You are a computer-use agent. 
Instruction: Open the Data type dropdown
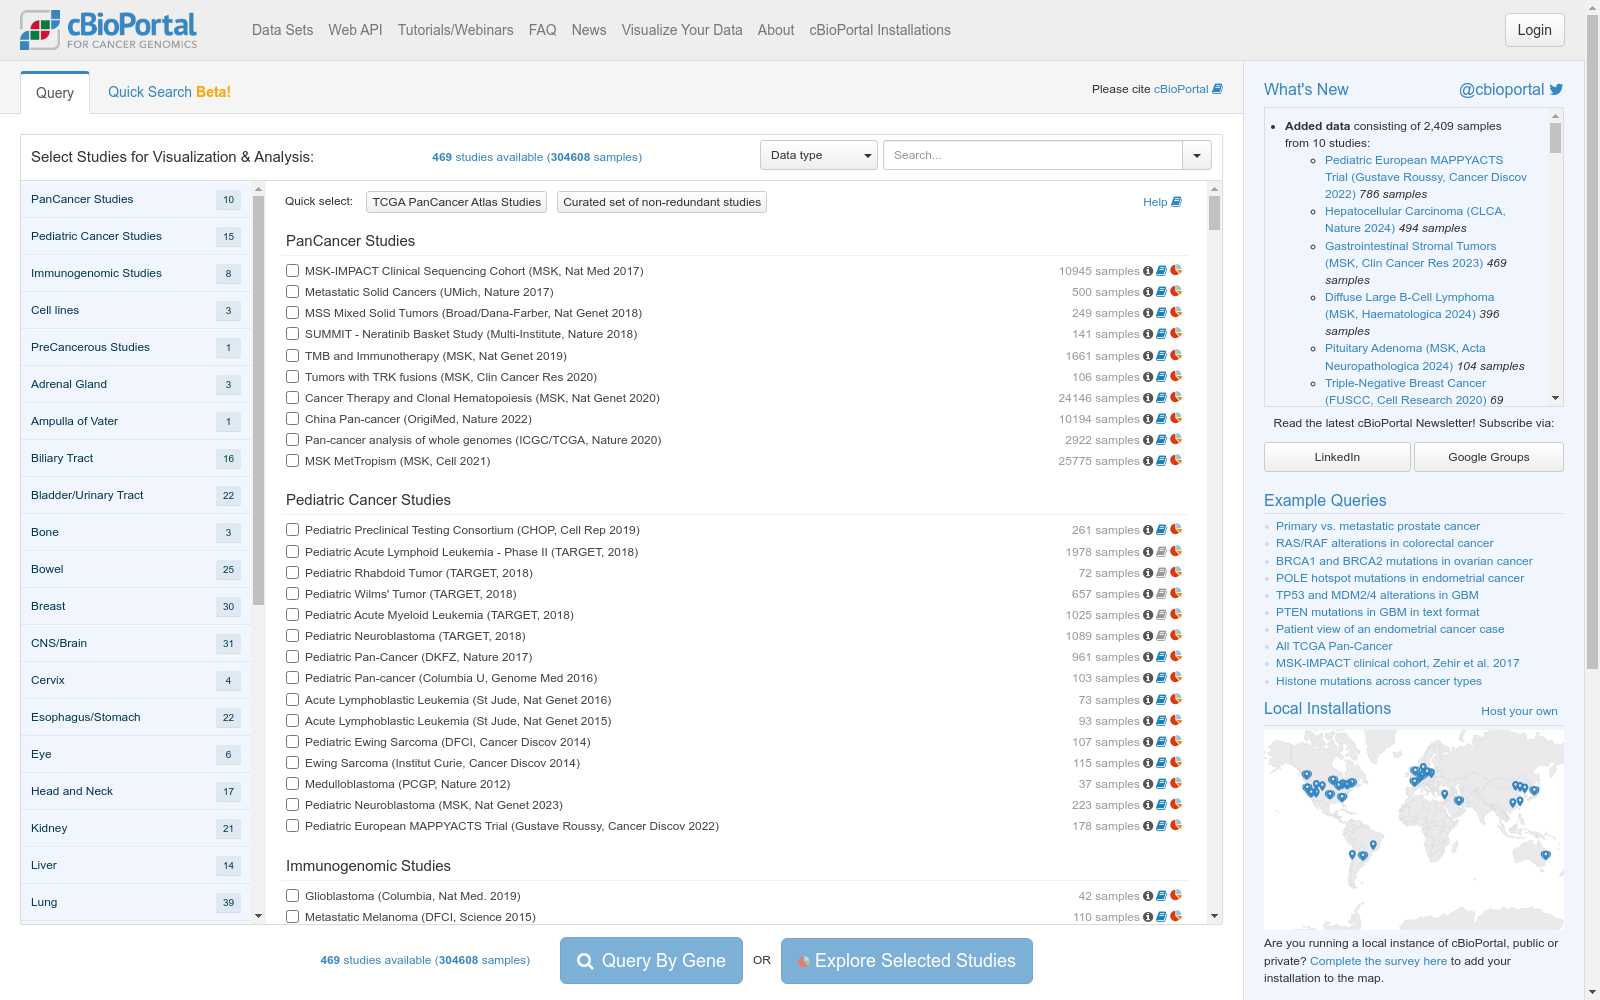(x=819, y=155)
